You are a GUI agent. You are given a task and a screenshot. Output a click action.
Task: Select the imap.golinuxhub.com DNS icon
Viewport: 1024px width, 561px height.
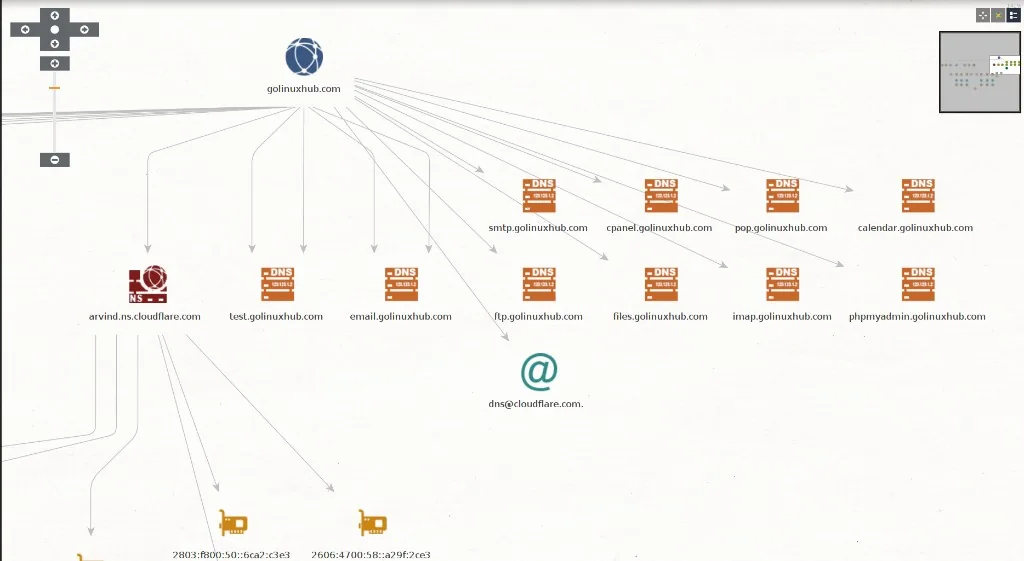pyautogui.click(x=782, y=284)
